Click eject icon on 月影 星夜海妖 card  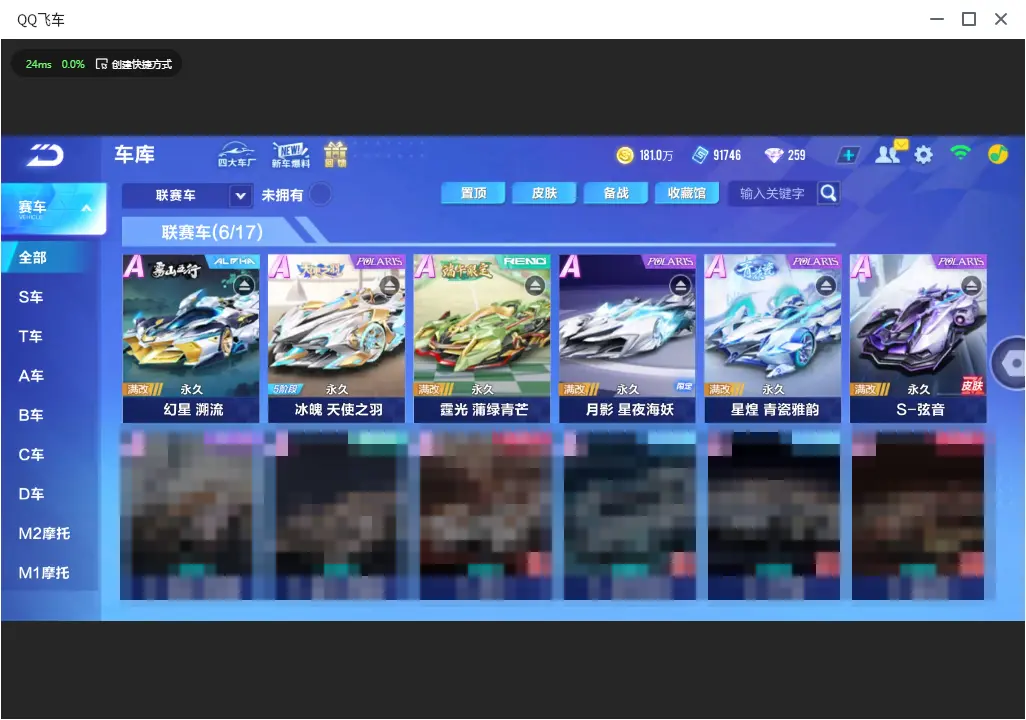click(x=681, y=285)
